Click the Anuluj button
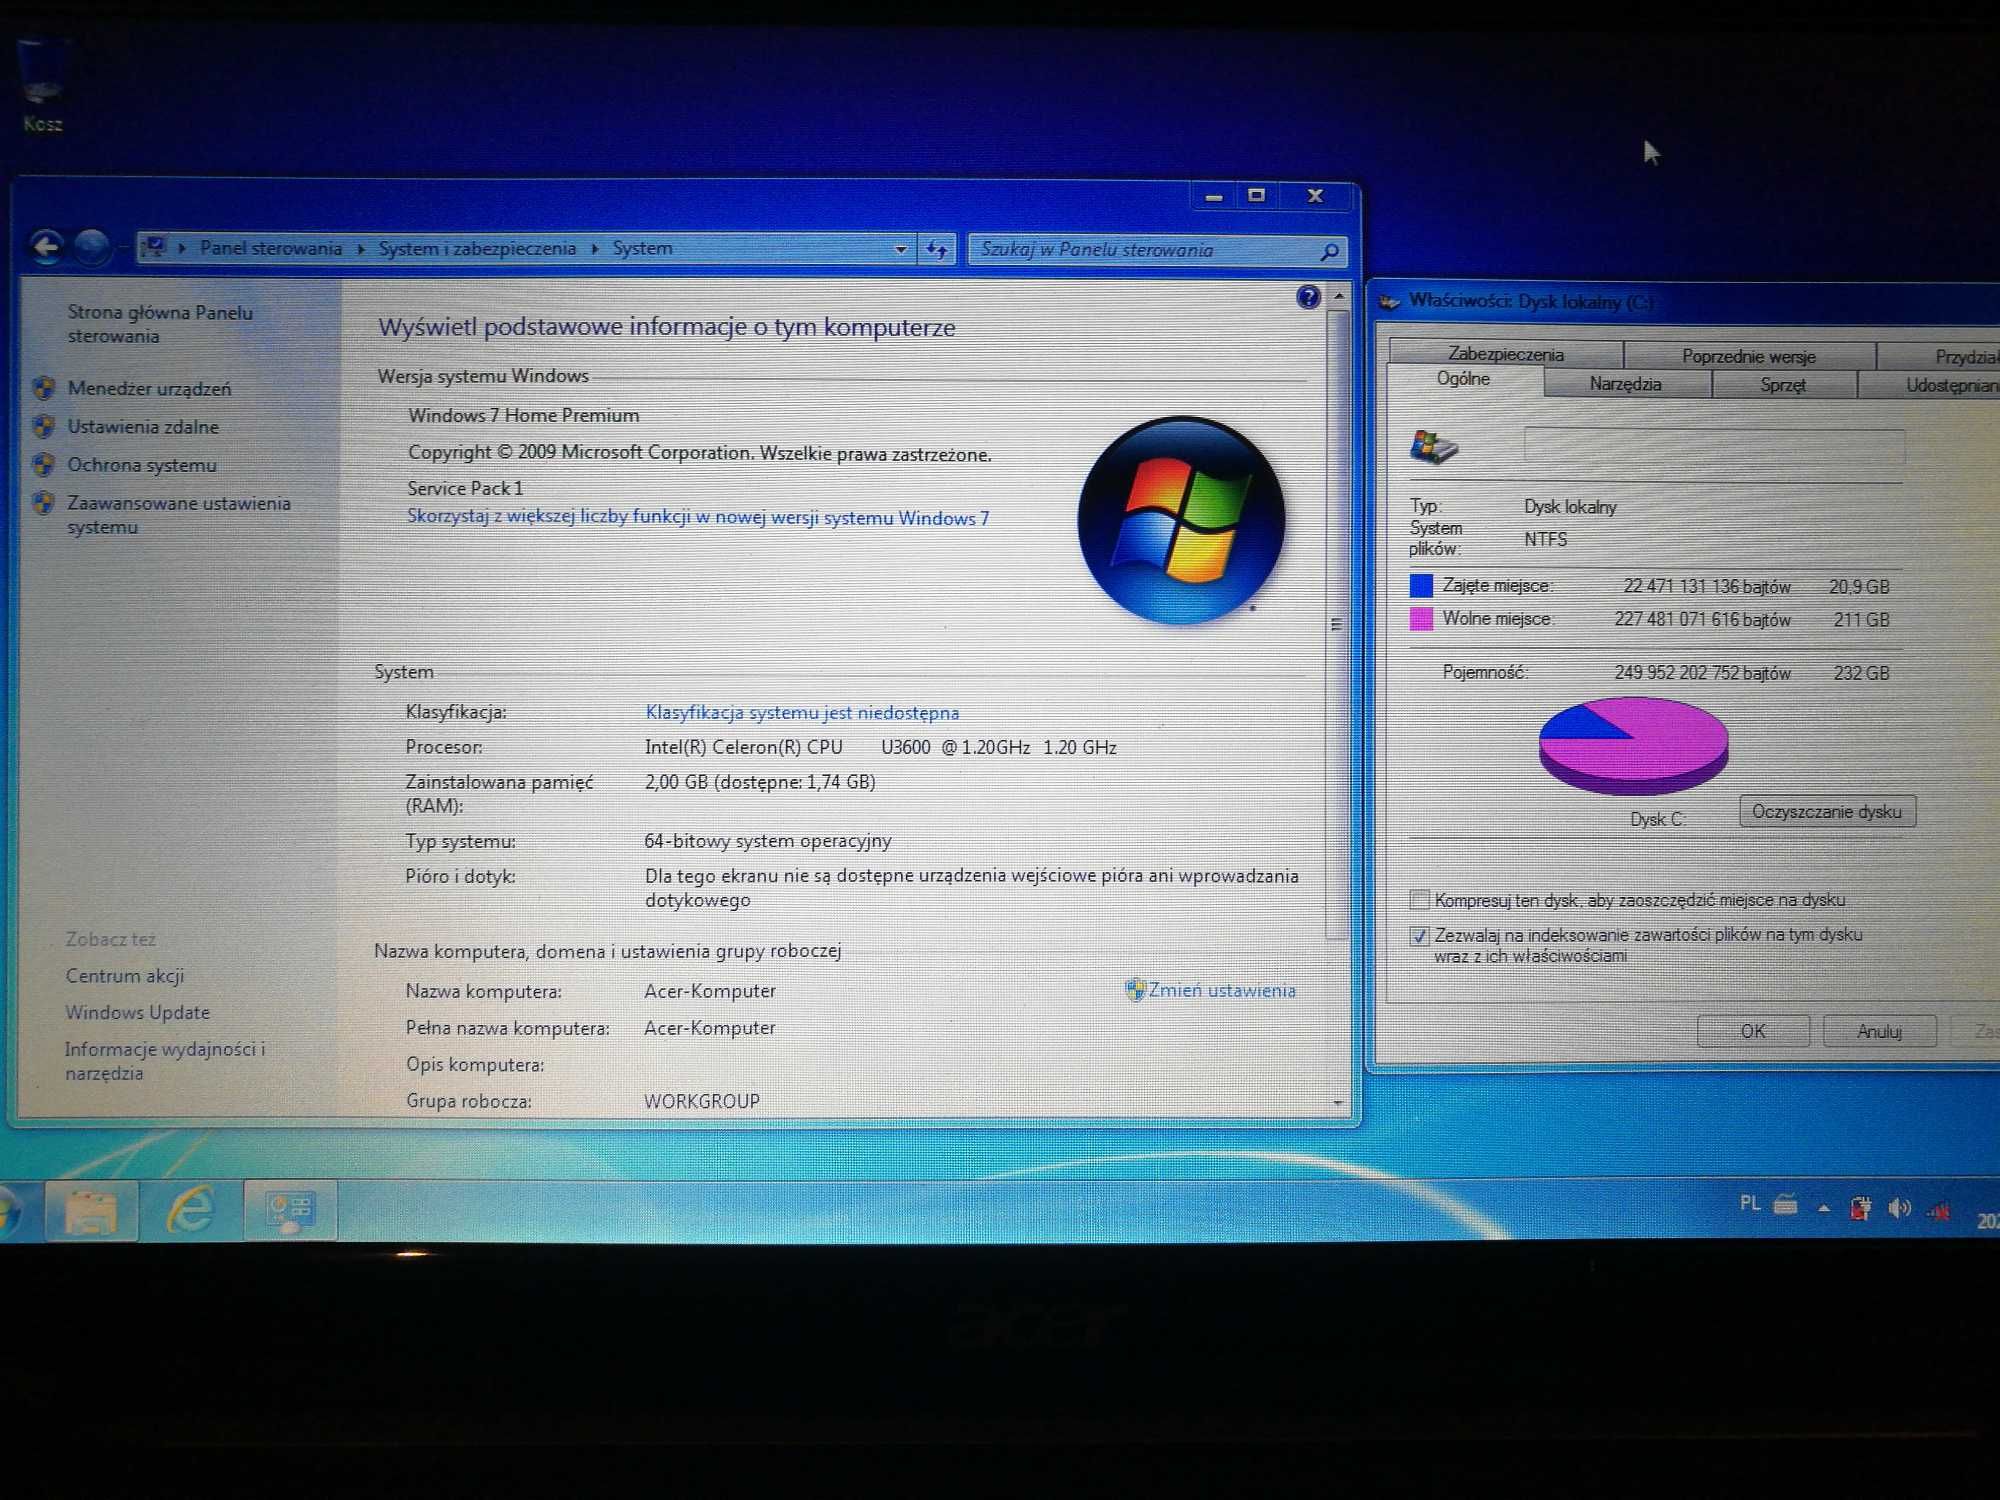Screen dimensions: 2000x1500 [x=1879, y=1031]
